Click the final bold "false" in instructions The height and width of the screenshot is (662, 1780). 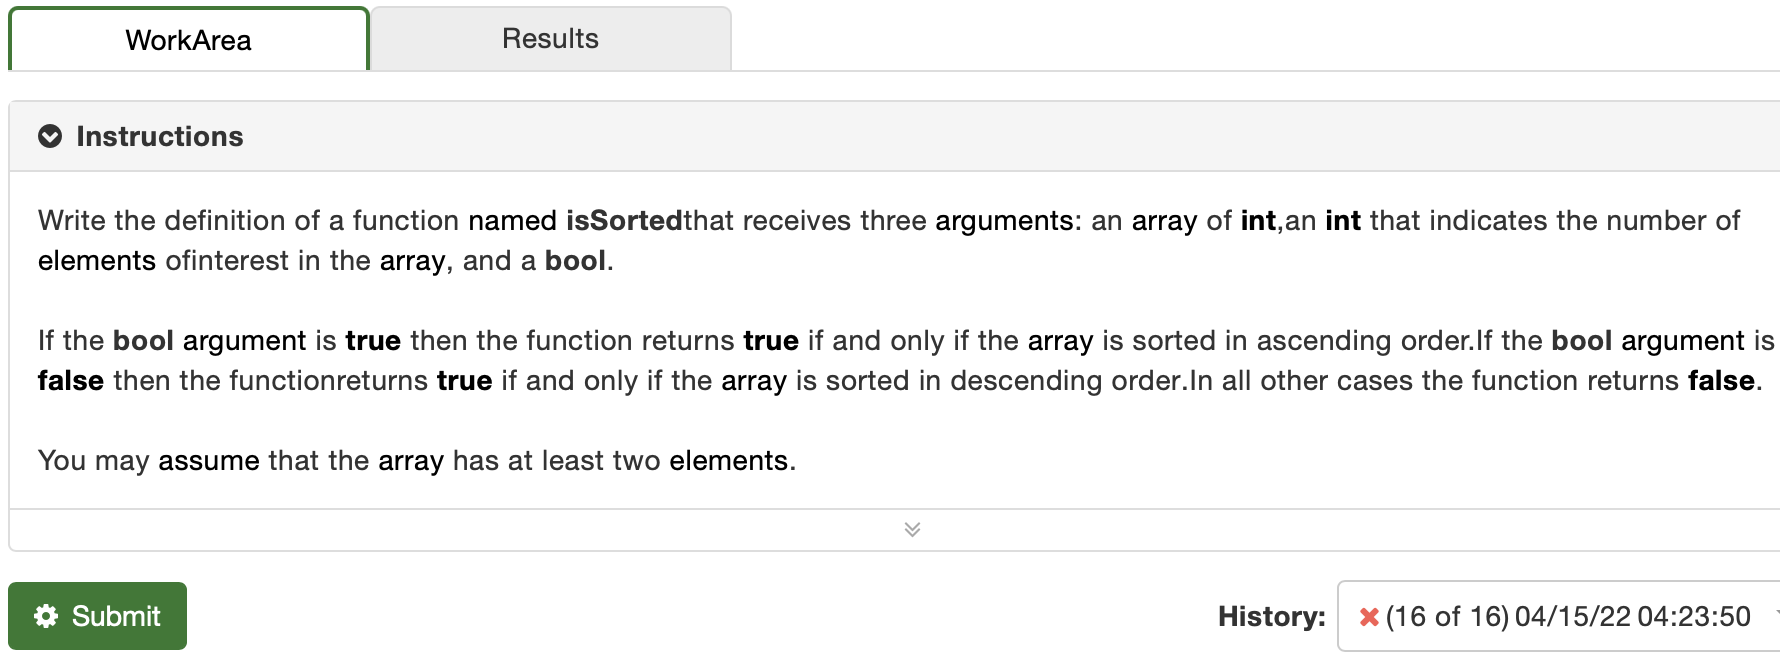[1721, 380]
